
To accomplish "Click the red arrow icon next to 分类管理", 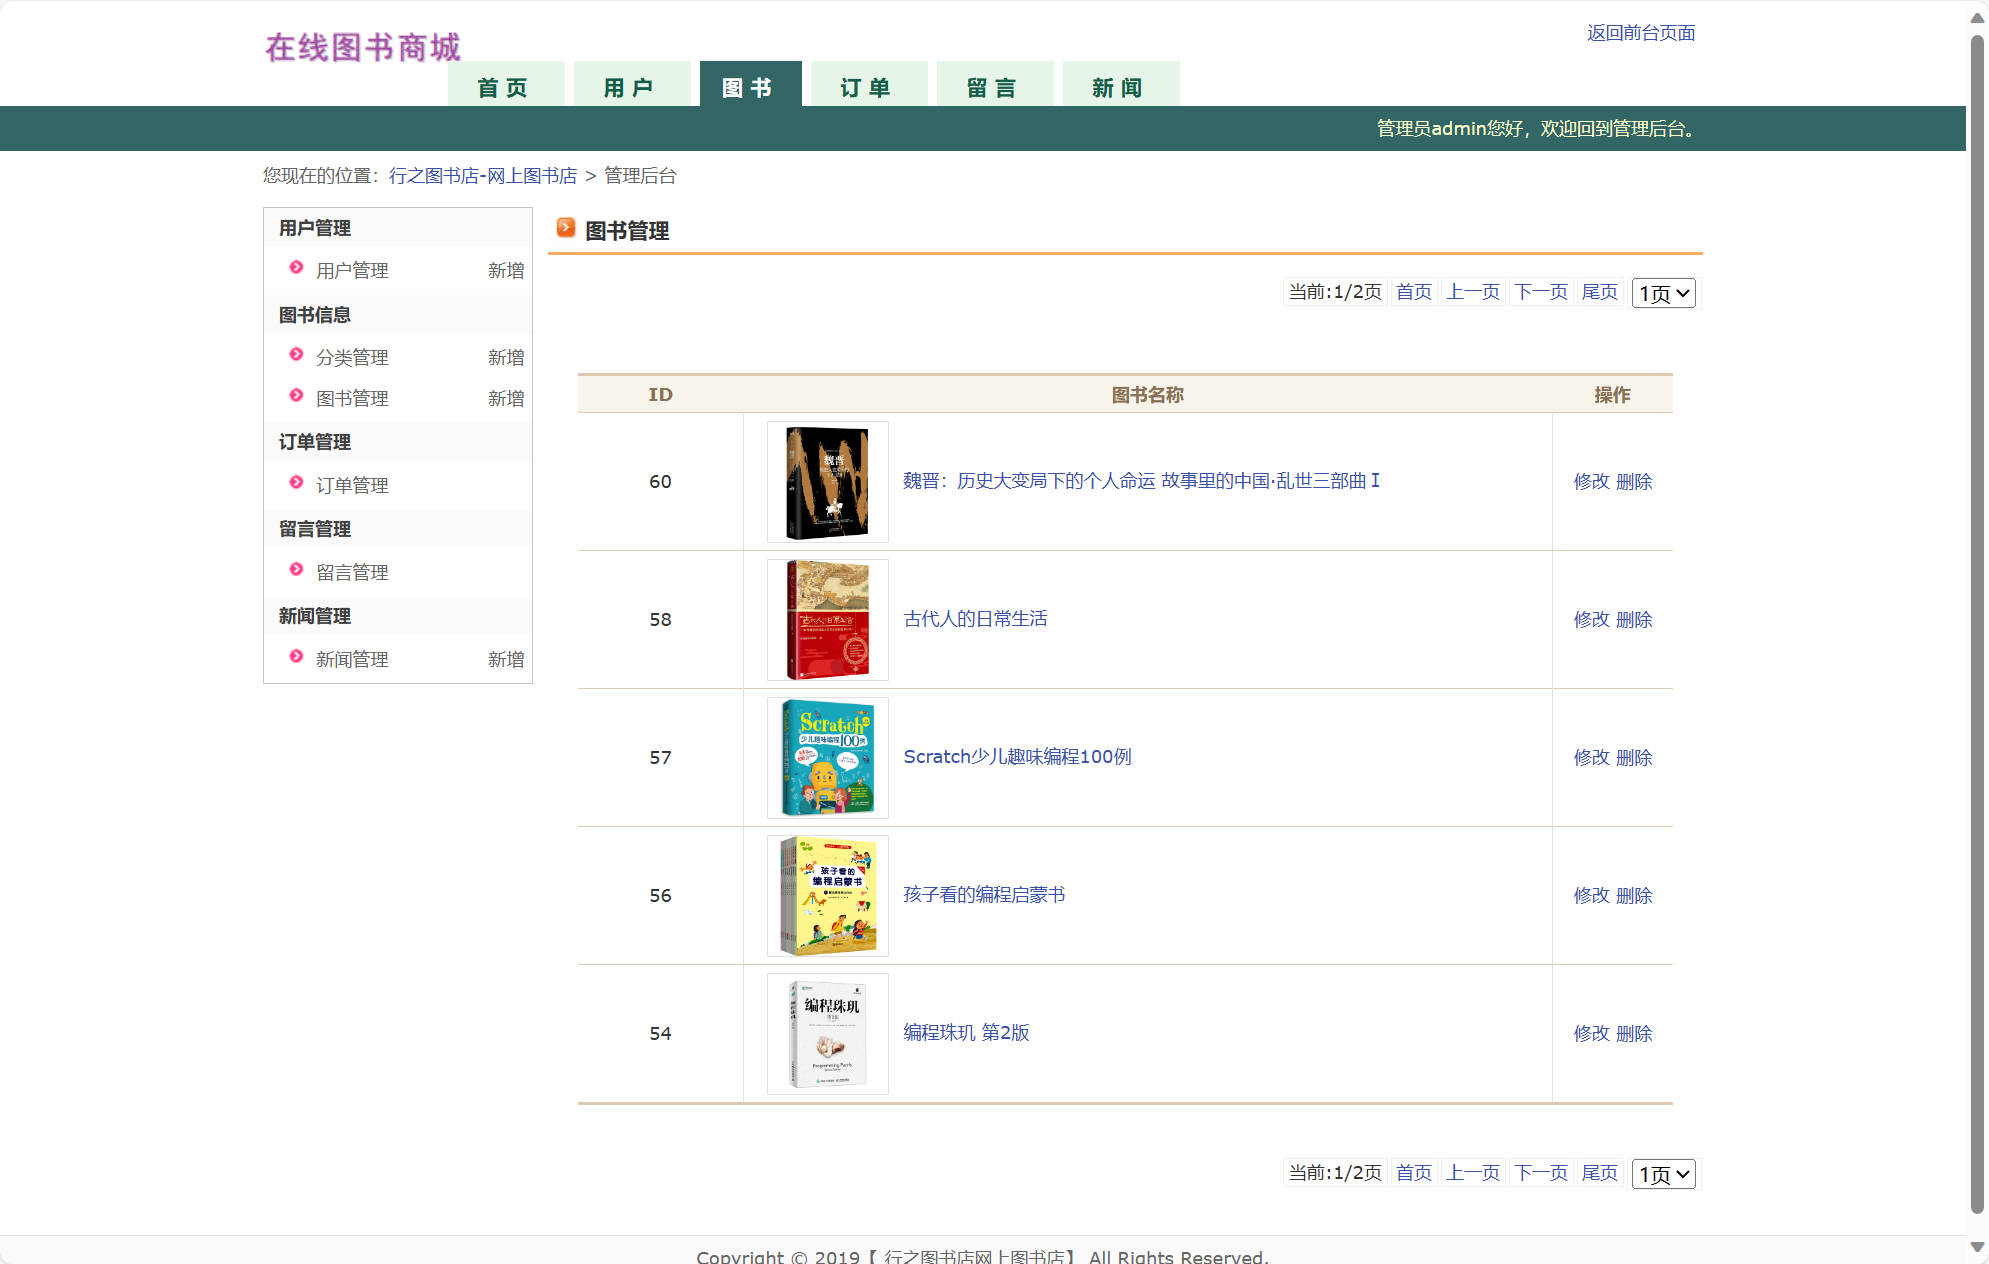I will (296, 355).
